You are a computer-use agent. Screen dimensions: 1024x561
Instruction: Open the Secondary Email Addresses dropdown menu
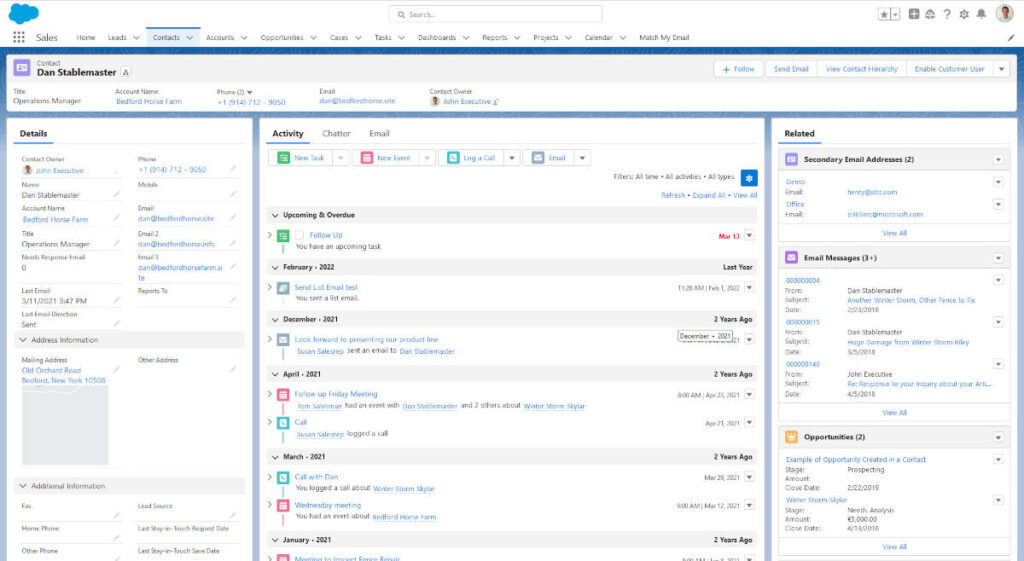[x=997, y=160]
